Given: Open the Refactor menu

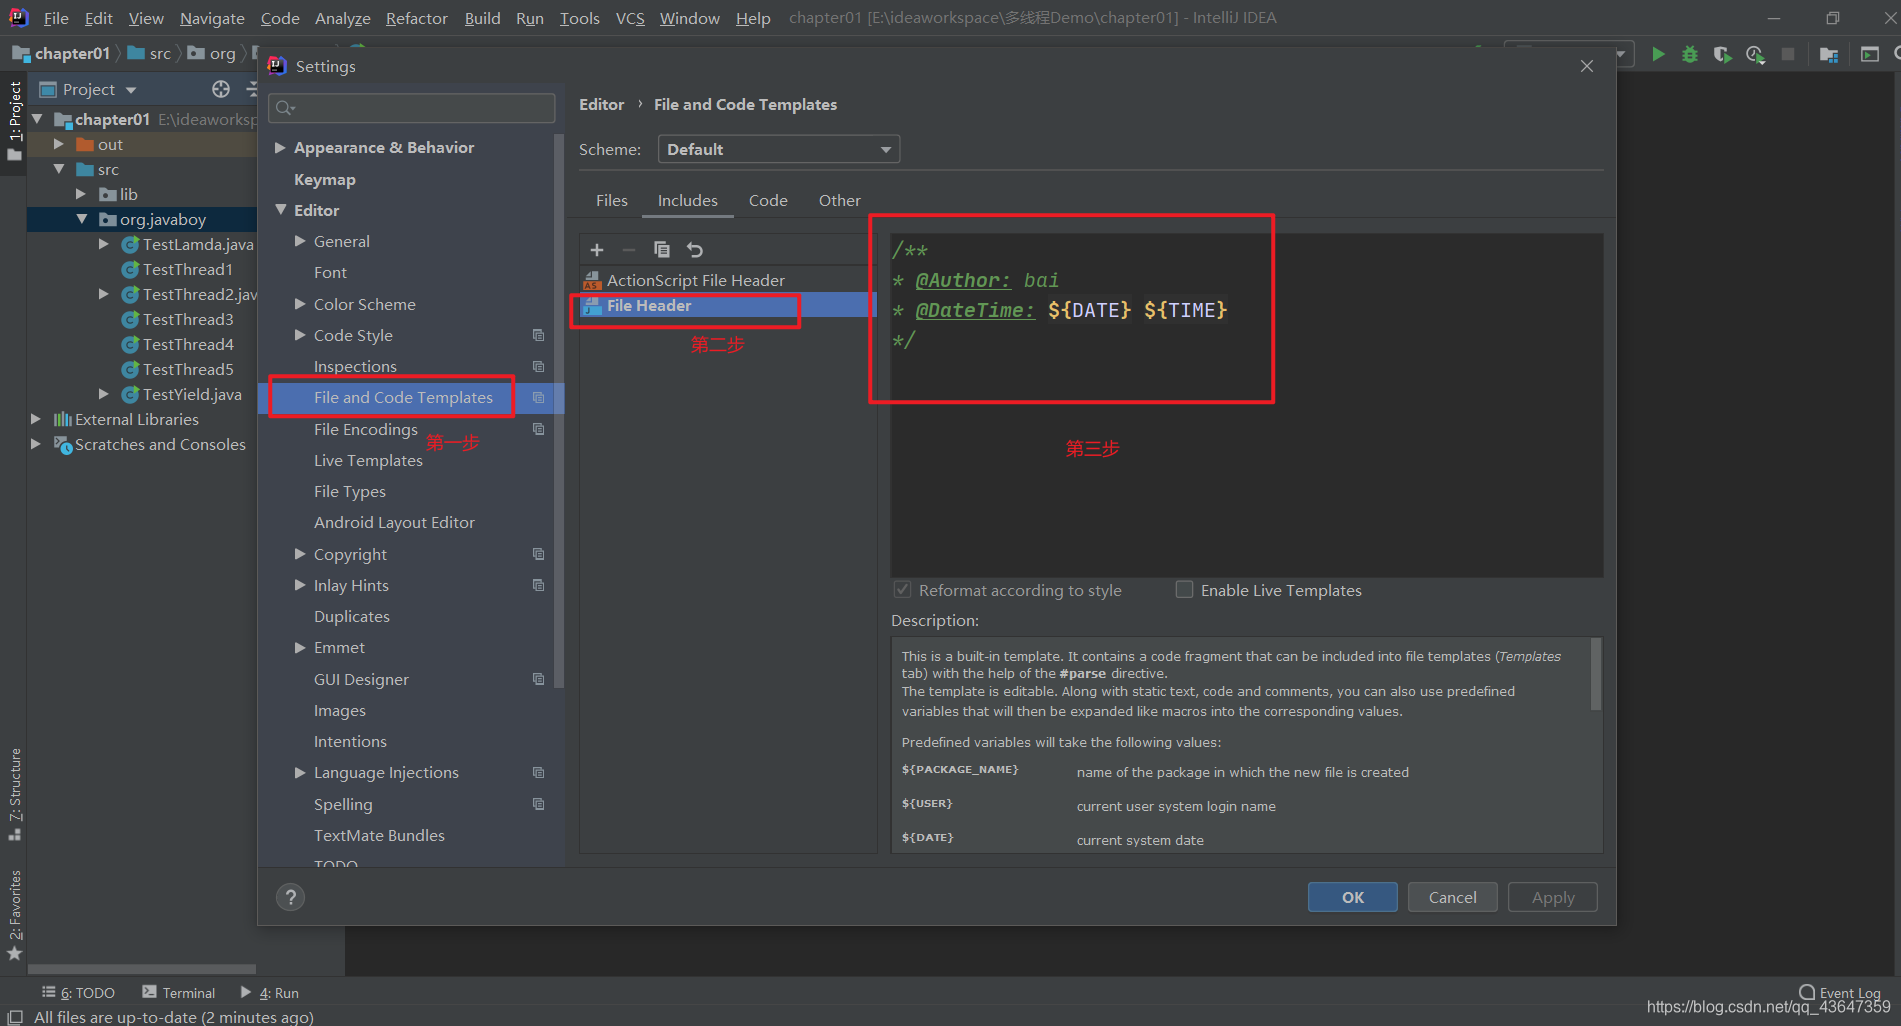Looking at the screenshot, I should (x=416, y=18).
